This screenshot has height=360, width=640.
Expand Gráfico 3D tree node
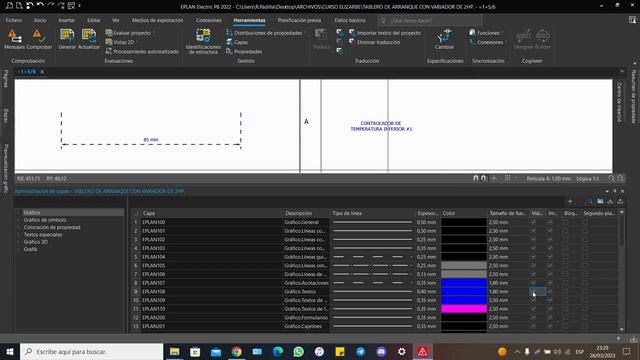click(x=18, y=242)
